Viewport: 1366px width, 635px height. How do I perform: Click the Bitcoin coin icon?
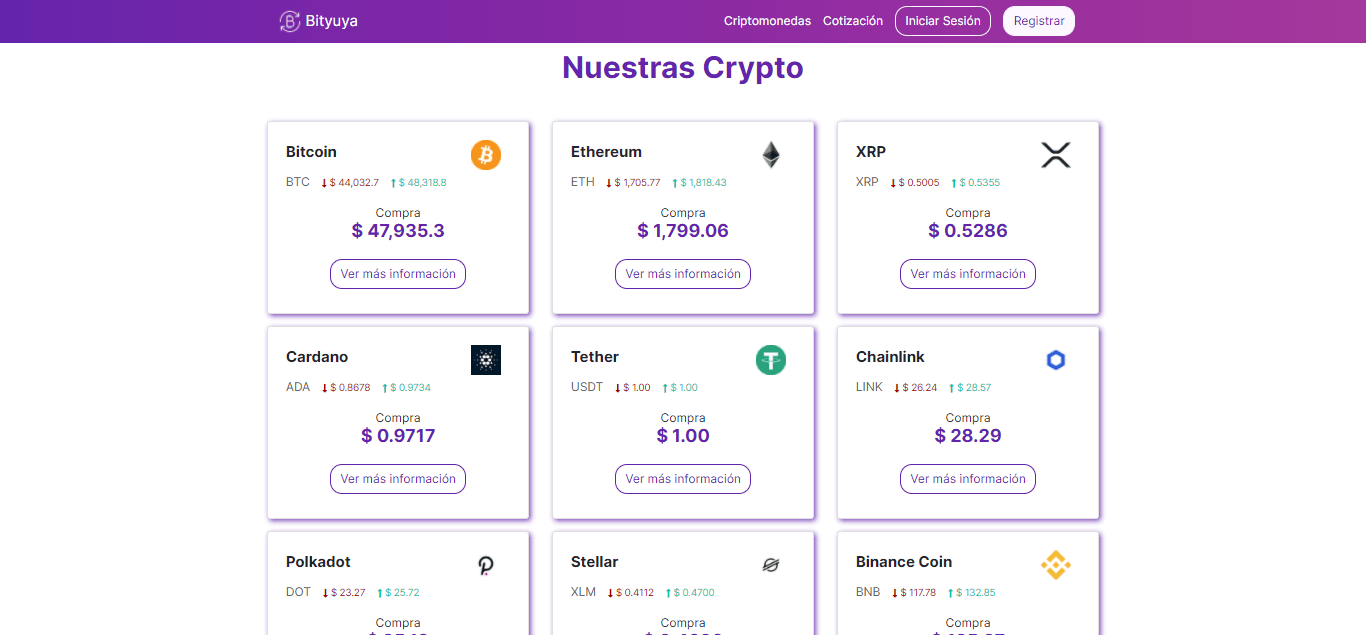(486, 155)
